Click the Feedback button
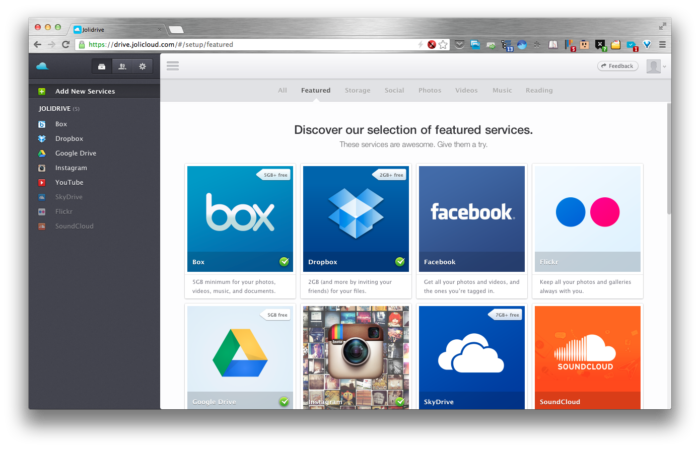 tap(617, 66)
